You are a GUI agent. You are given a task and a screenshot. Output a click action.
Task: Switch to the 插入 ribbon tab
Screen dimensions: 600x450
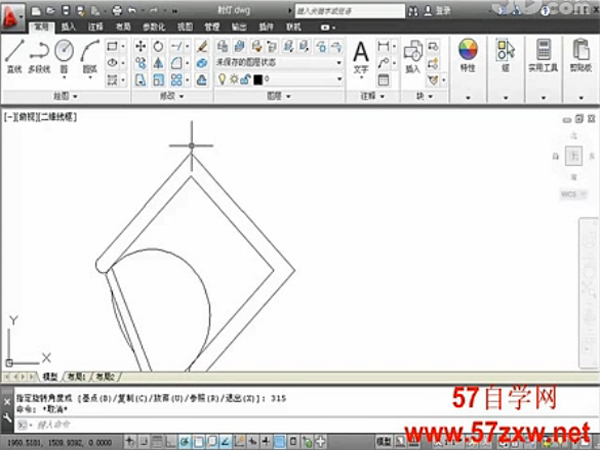(68, 27)
